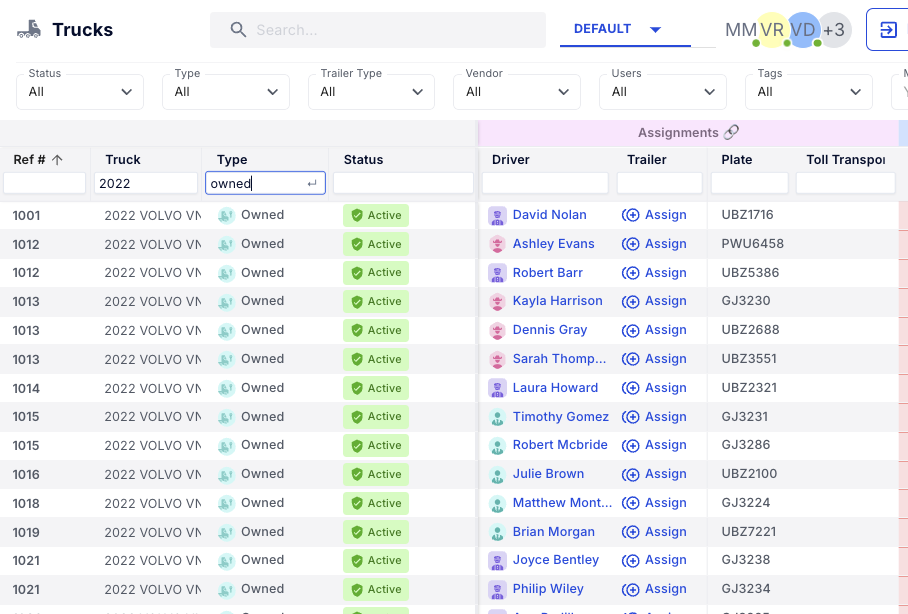Expand the Tags filter dropdown
Viewport: 908px width, 614px height.
808,92
